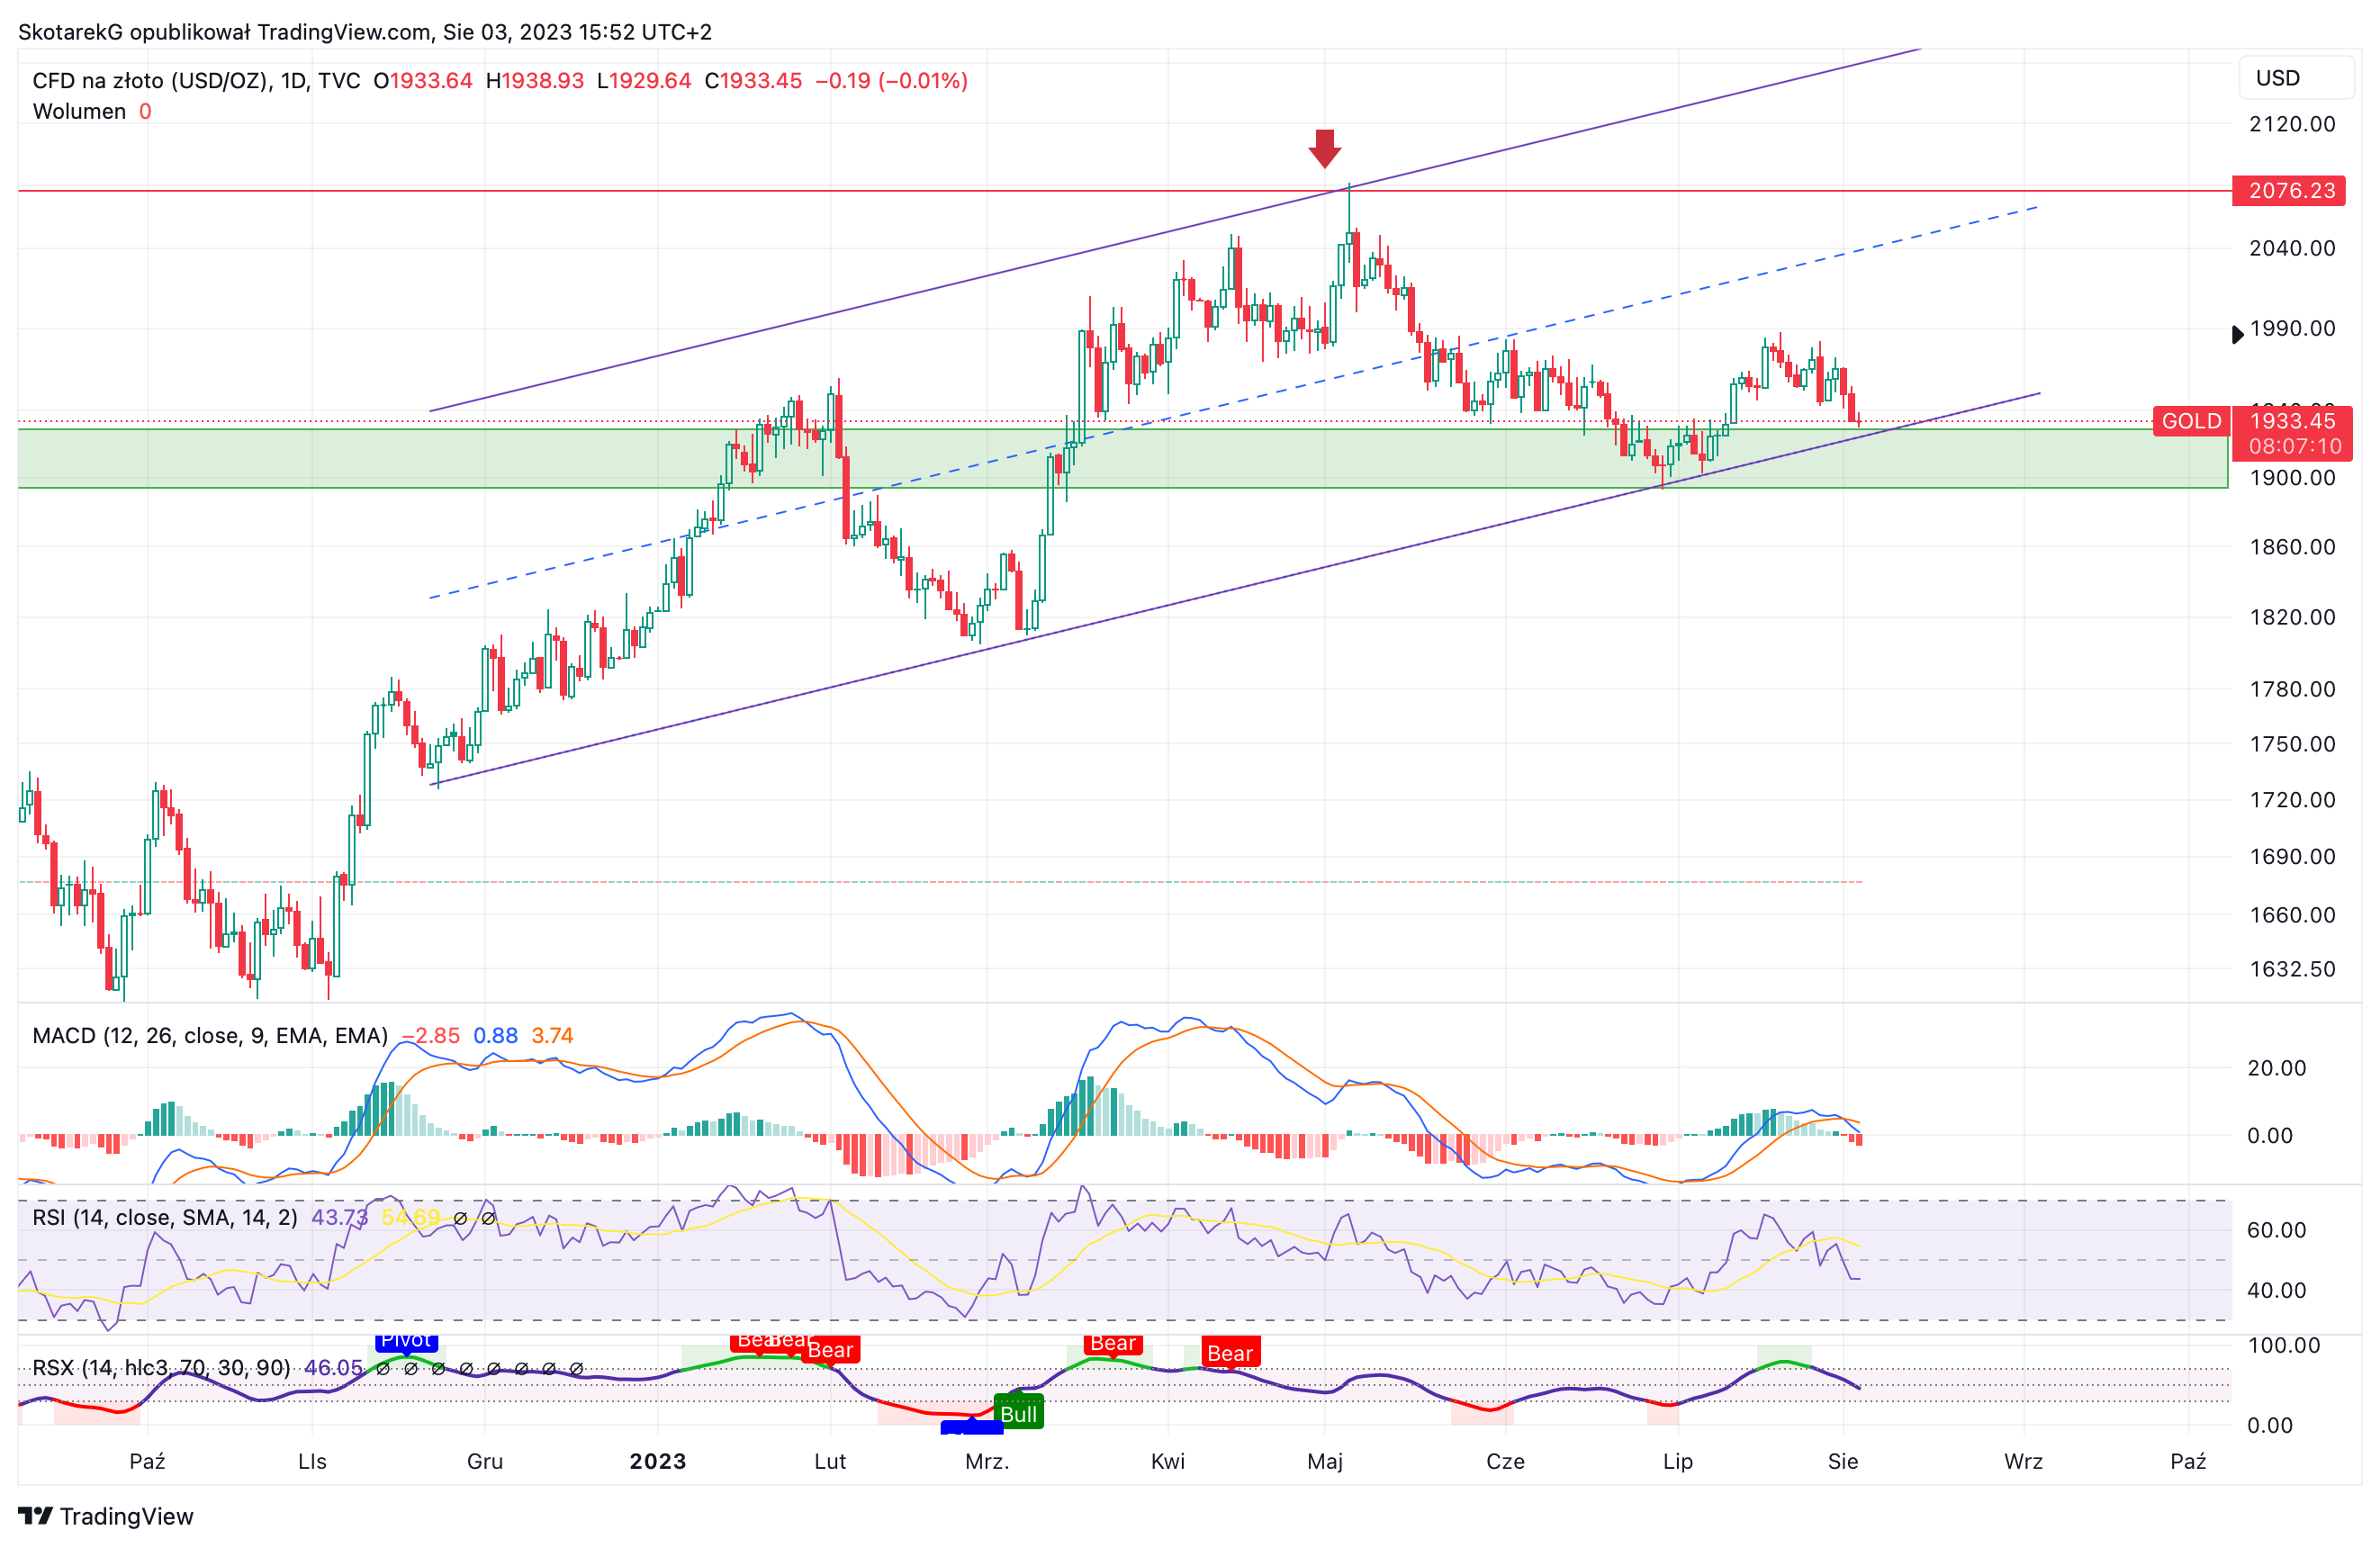This screenshot has height=1548, width=2380.
Task: Click the blue Pivot label in RSX pane
Action: pyautogui.click(x=406, y=1341)
